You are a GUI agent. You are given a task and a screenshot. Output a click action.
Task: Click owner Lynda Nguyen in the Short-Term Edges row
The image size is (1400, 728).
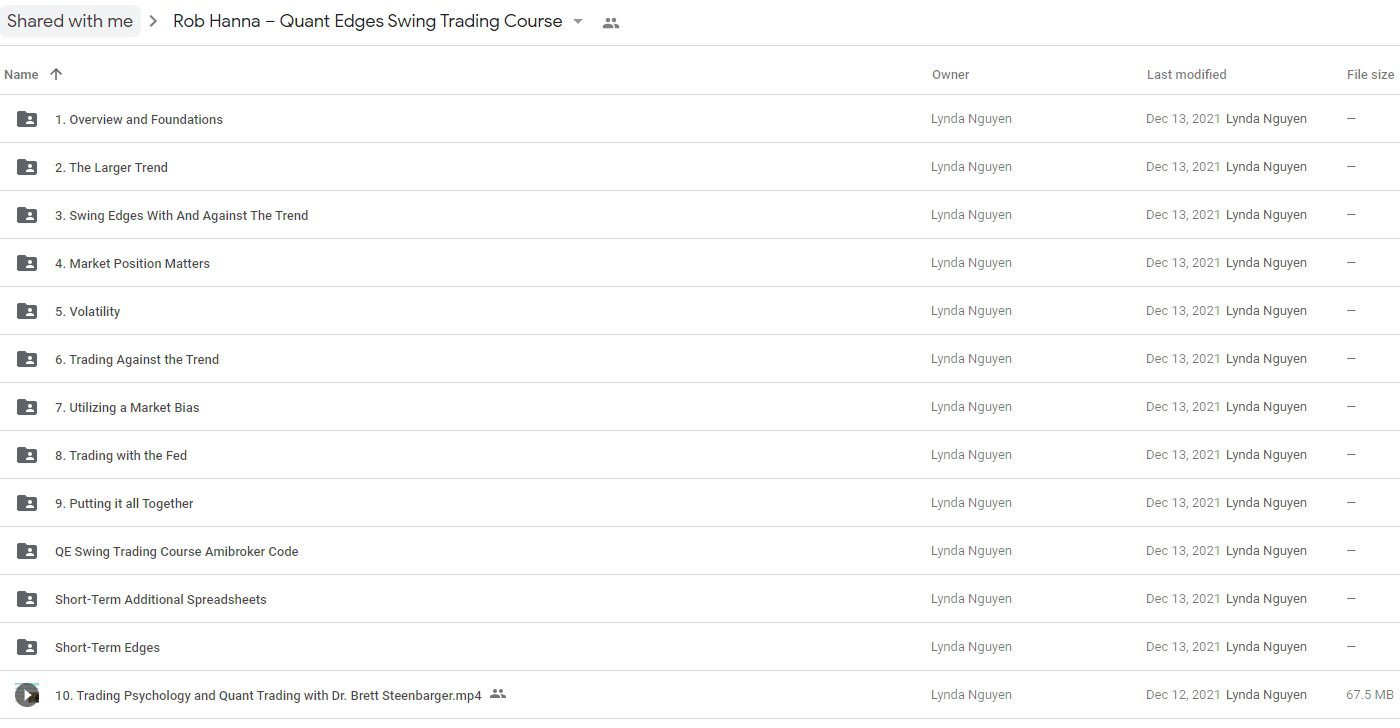(x=971, y=646)
